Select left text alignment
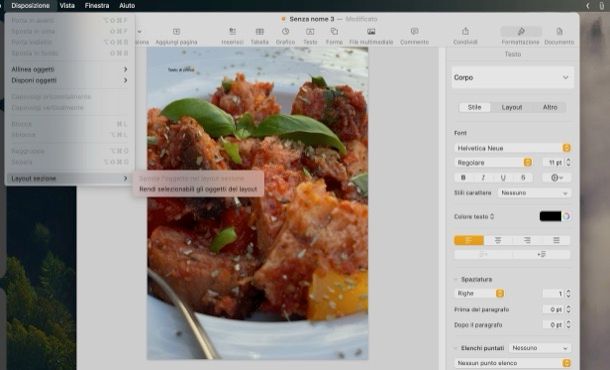 tap(469, 240)
